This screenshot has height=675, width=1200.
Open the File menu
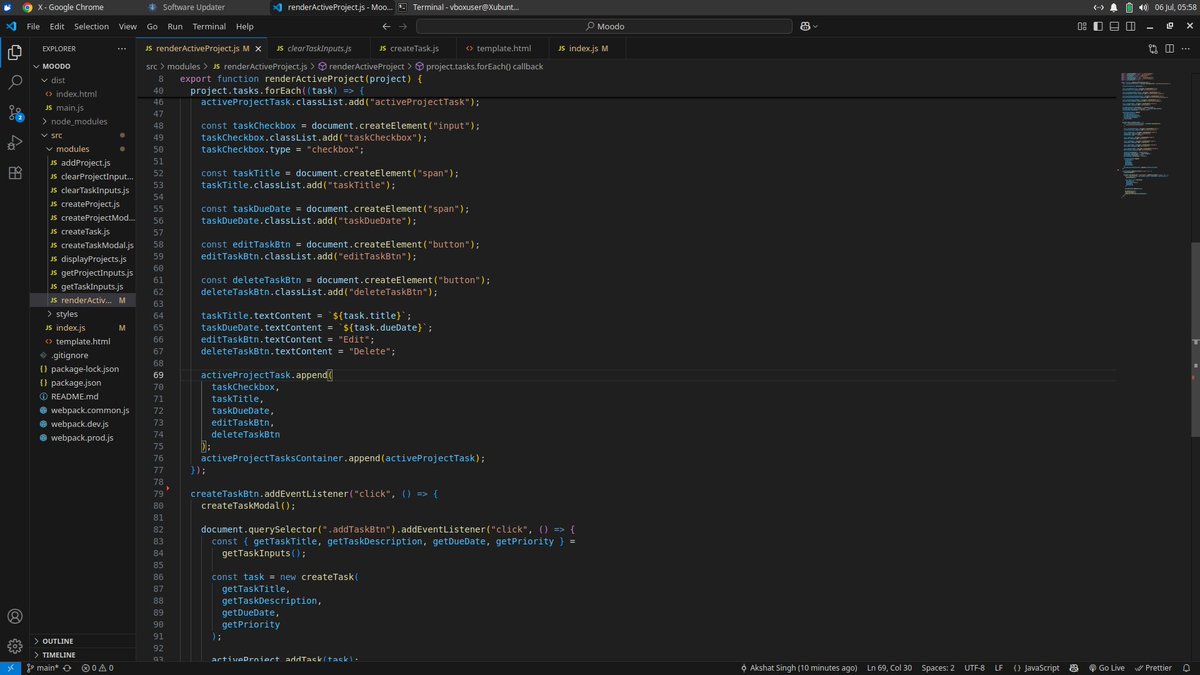tap(34, 26)
